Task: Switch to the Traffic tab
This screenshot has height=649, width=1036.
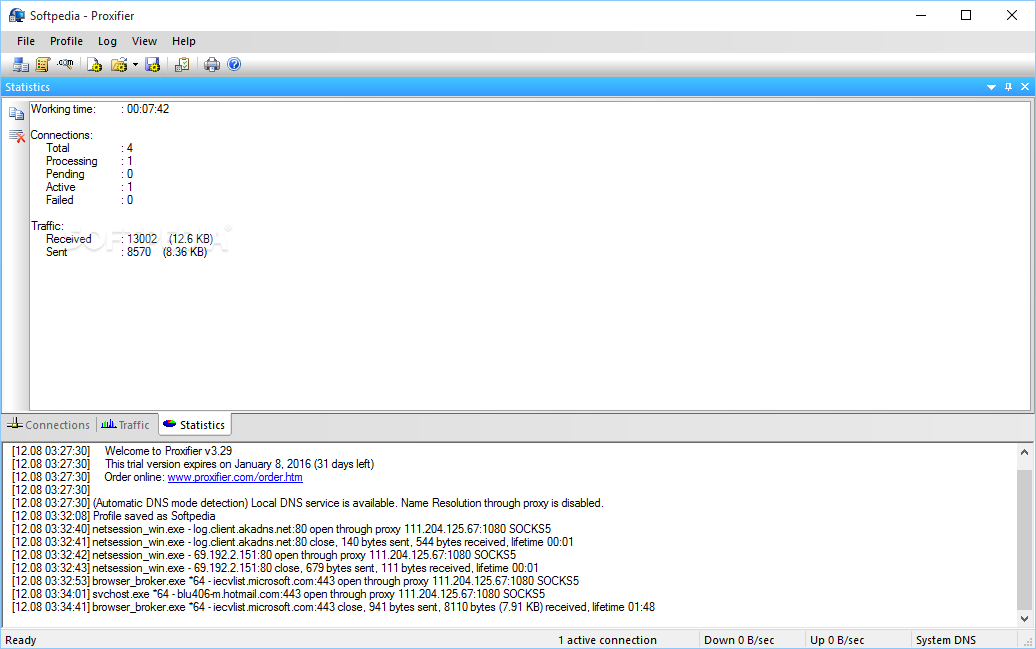Action: point(126,425)
